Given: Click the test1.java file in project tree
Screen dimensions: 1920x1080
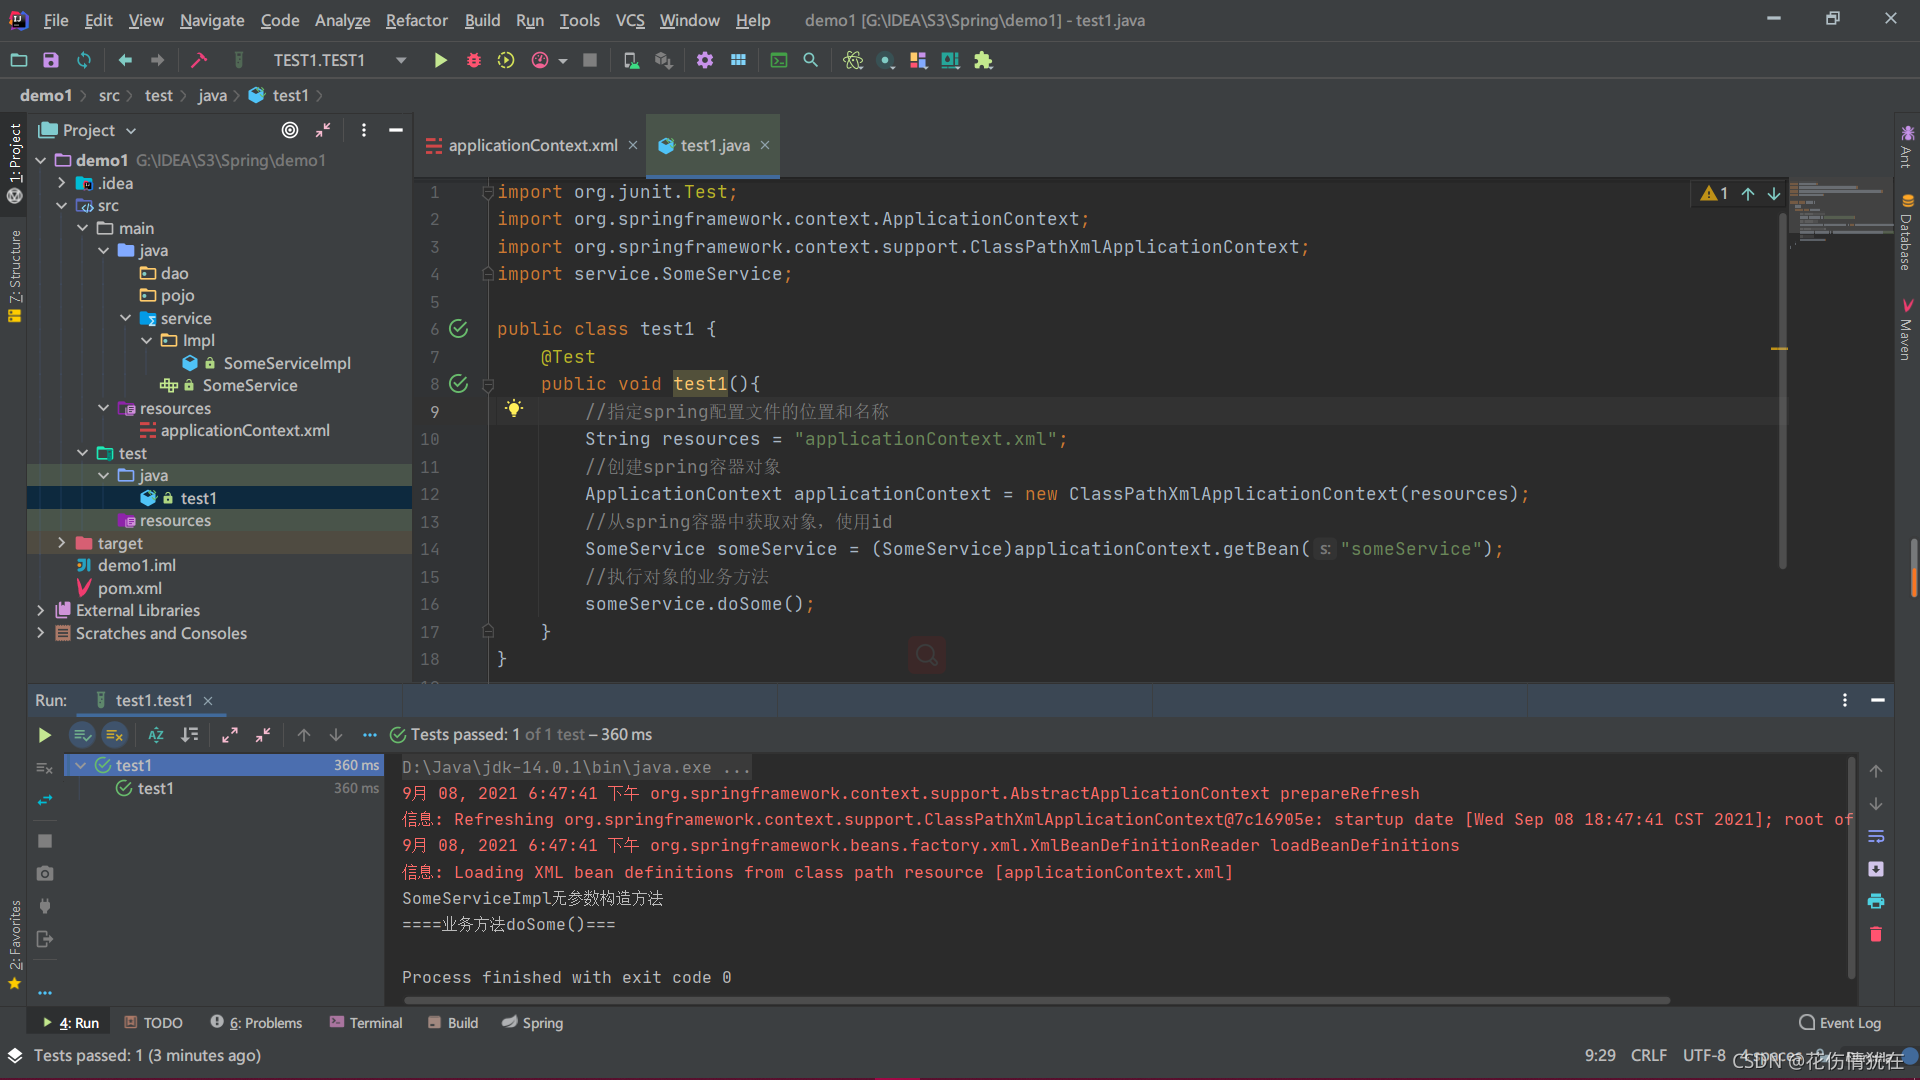Looking at the screenshot, I should click(198, 497).
